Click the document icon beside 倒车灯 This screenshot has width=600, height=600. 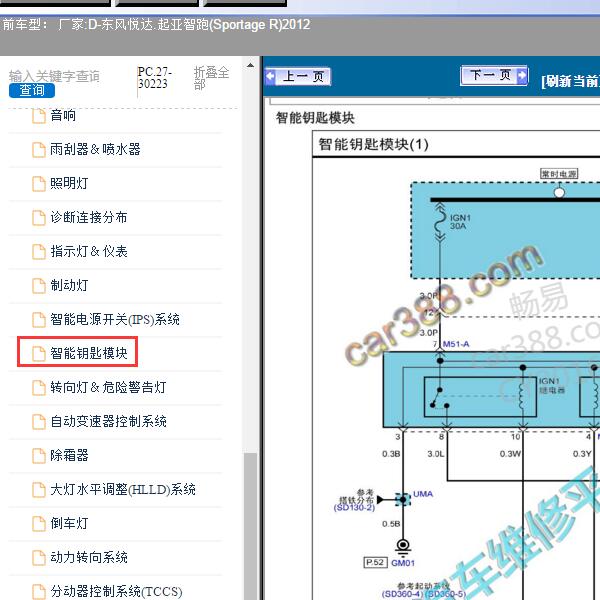click(39, 524)
